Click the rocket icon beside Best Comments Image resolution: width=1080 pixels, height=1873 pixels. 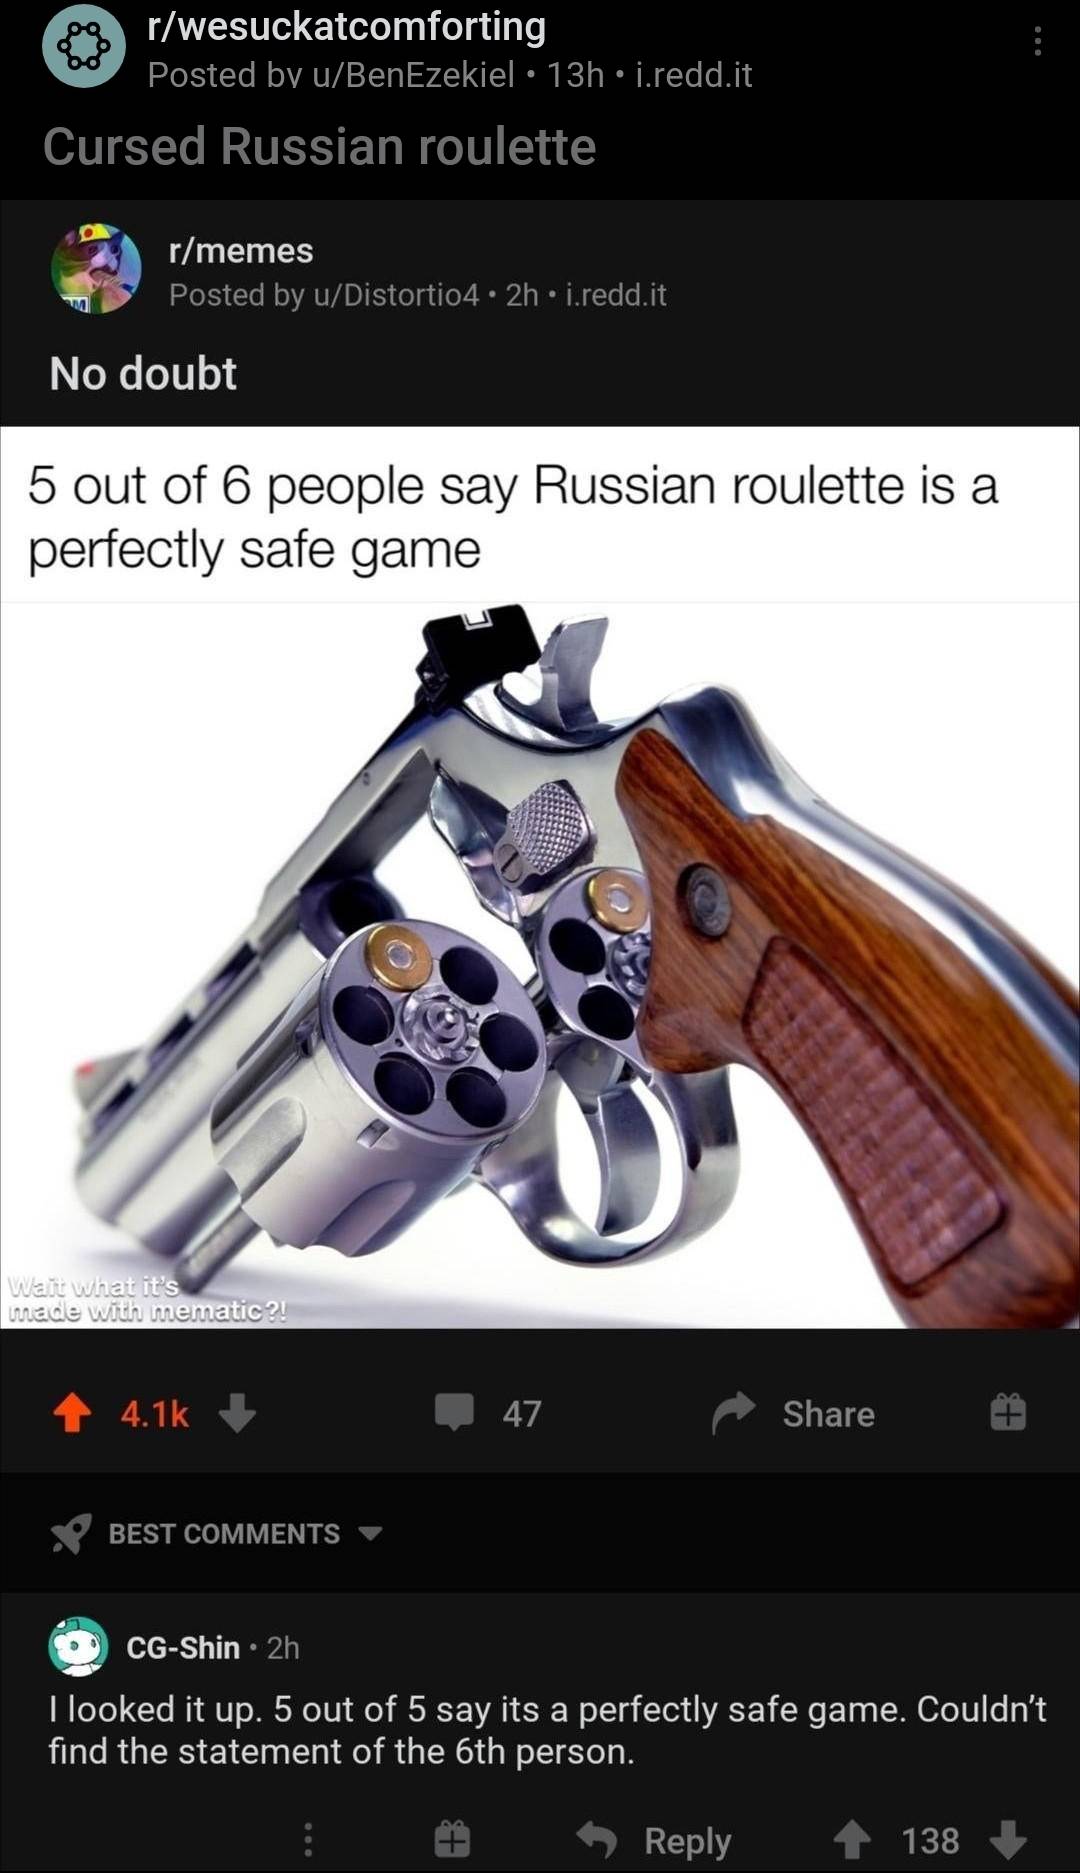72,1533
